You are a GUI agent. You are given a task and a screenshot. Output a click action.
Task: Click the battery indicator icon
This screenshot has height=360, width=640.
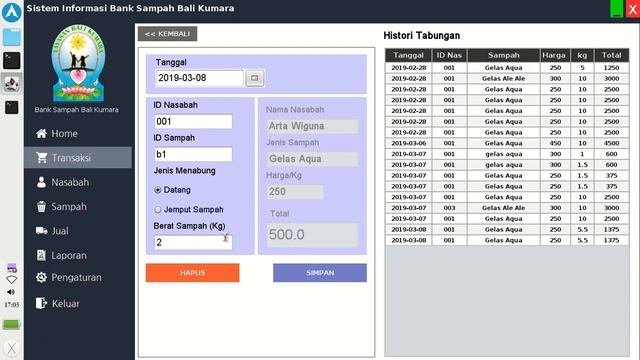click(x=11, y=324)
